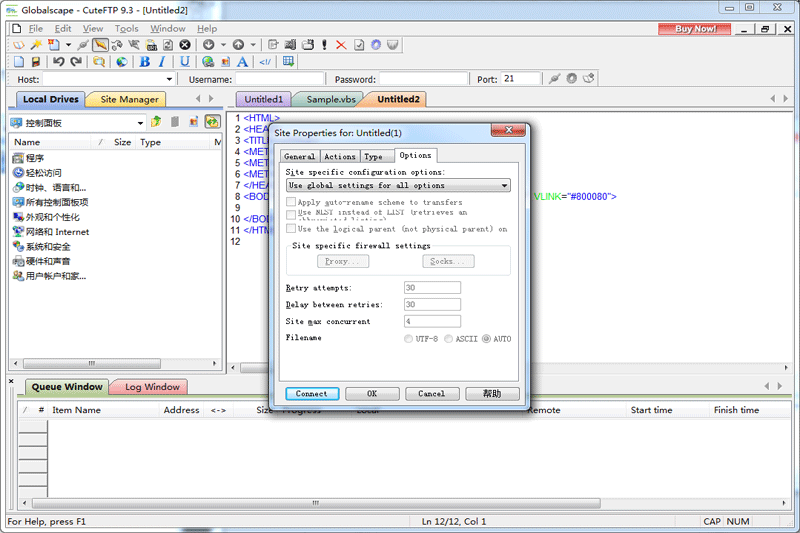800x533 pixels.
Task: Click the red X delete icon
Action: click(341, 45)
